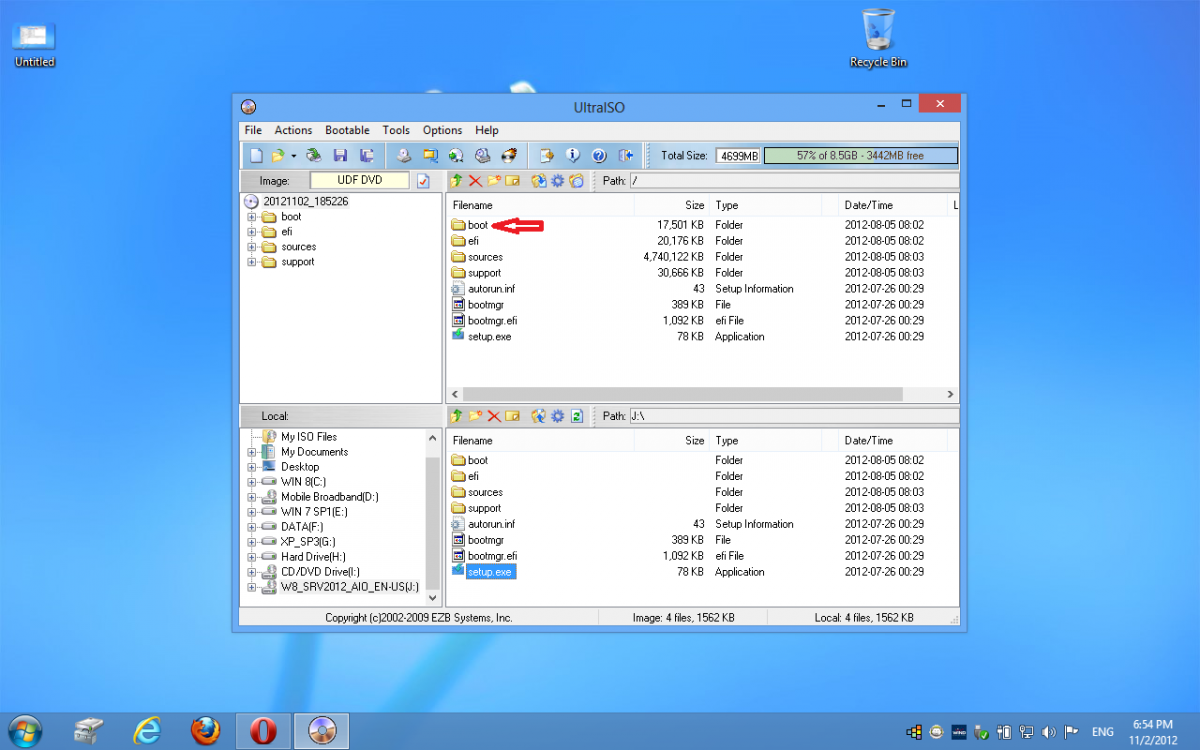This screenshot has height=750, width=1200.
Task: Open the Actions menu
Action: coord(293,130)
